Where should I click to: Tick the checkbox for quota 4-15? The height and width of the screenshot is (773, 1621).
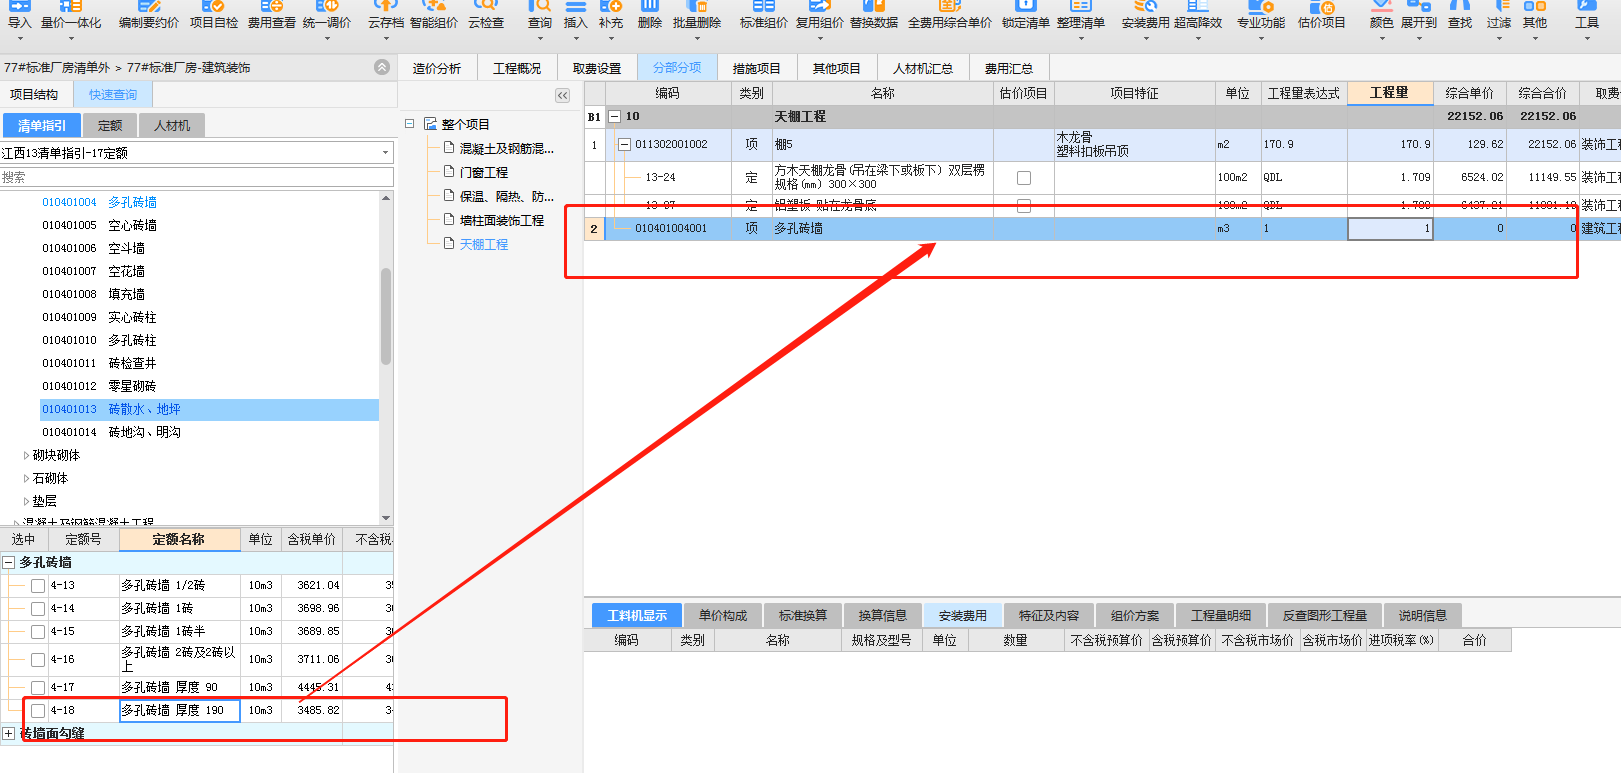tap(38, 632)
